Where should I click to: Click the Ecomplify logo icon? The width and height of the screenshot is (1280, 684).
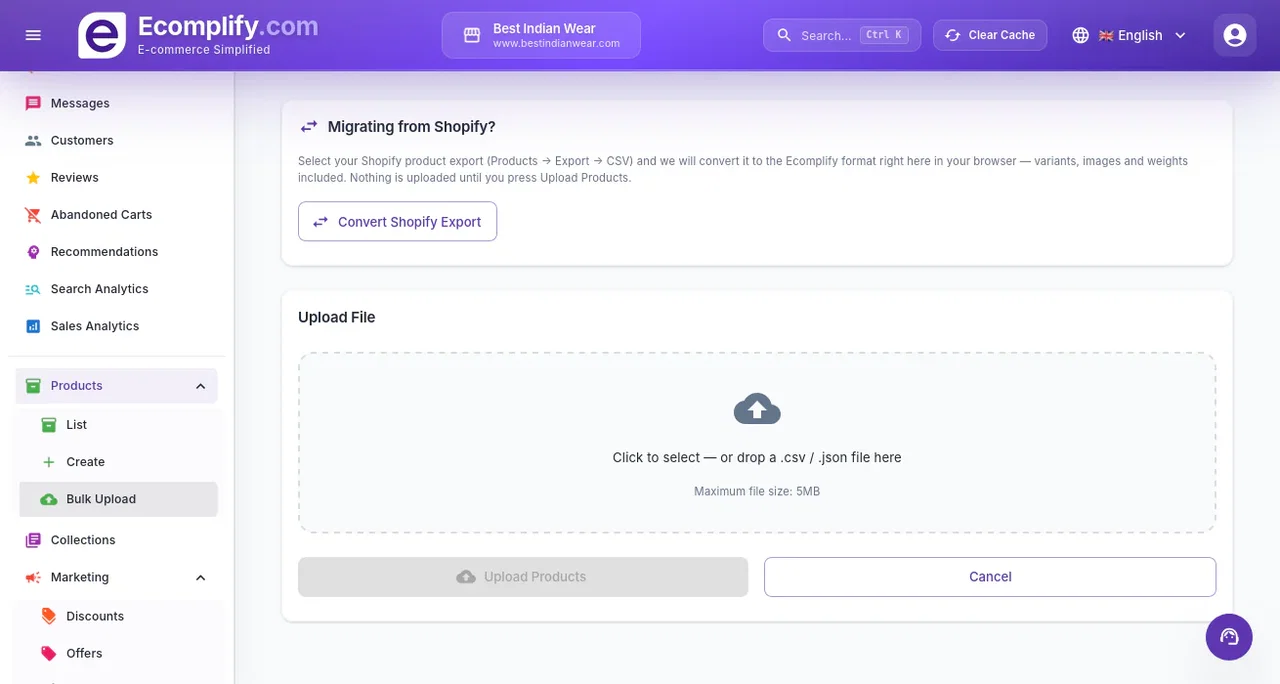click(x=102, y=35)
